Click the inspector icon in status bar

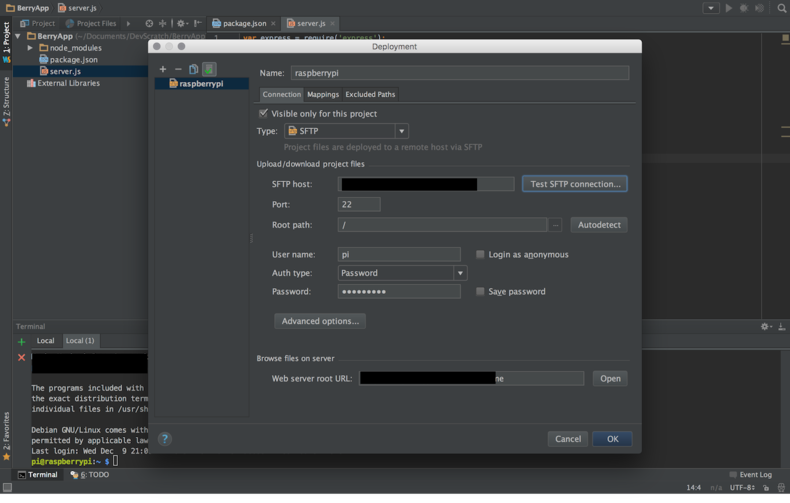coord(781,488)
